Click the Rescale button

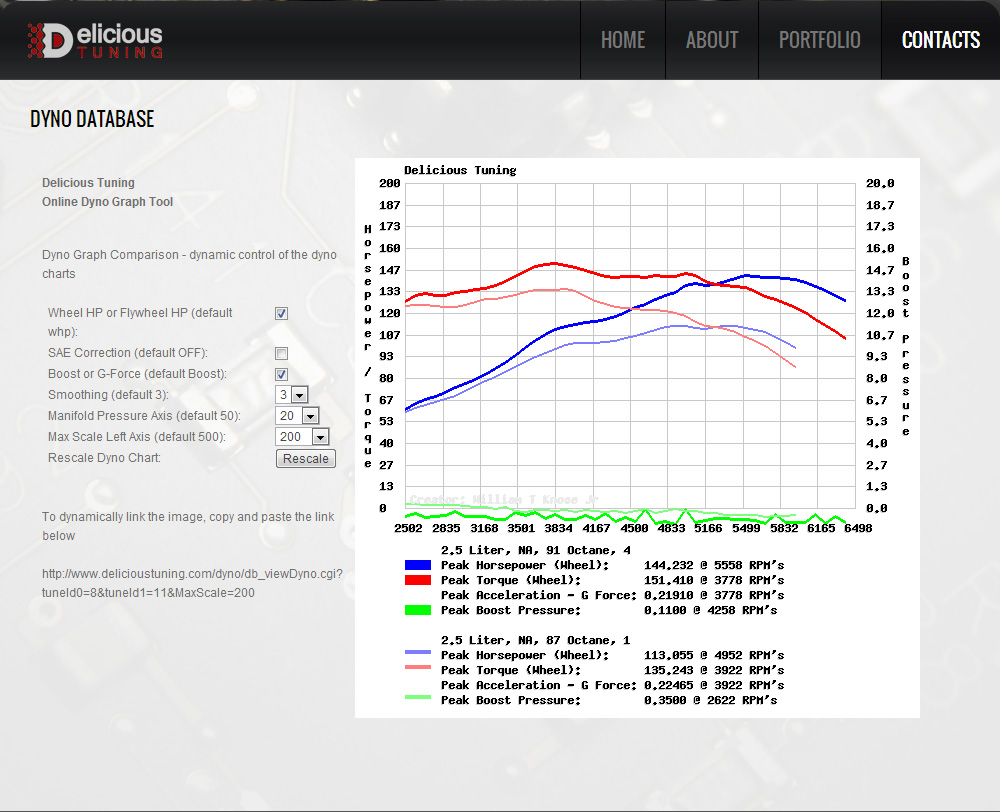305,459
